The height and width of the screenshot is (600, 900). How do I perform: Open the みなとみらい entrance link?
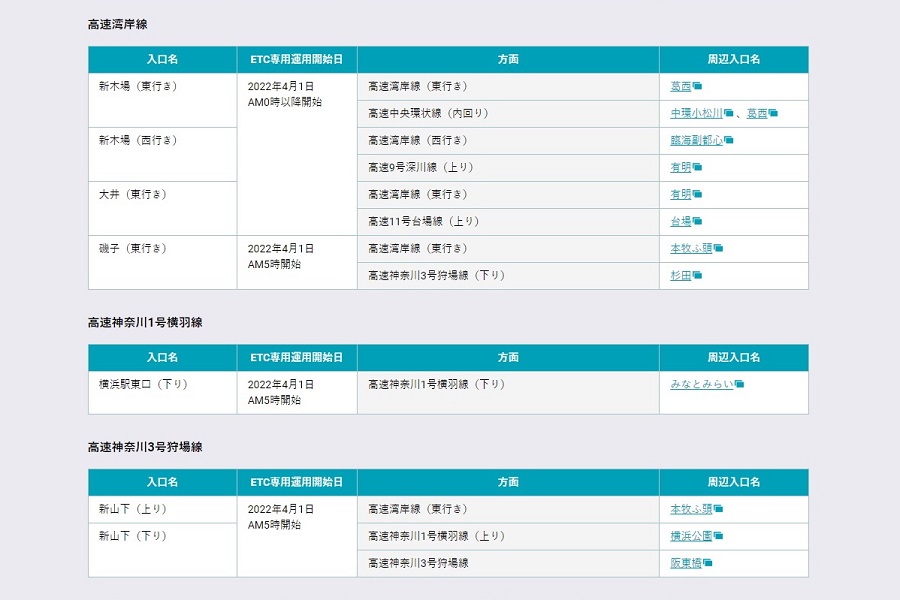703,384
